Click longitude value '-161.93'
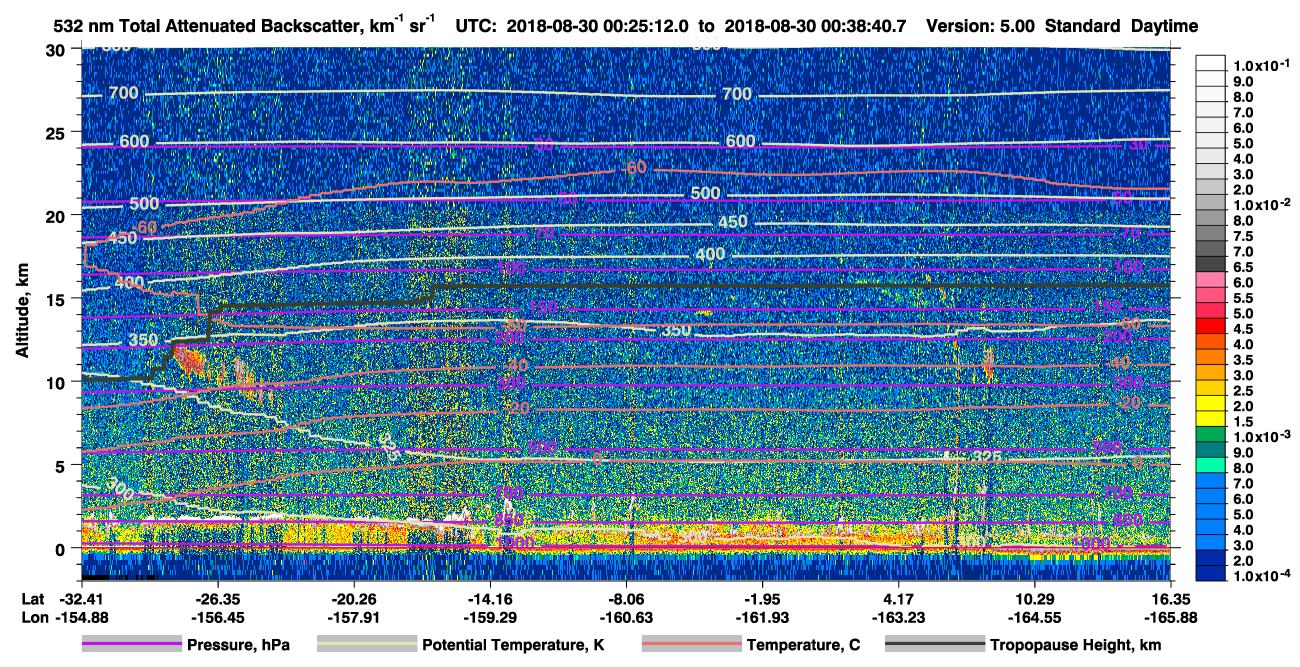The image size is (1300, 667). tap(762, 617)
